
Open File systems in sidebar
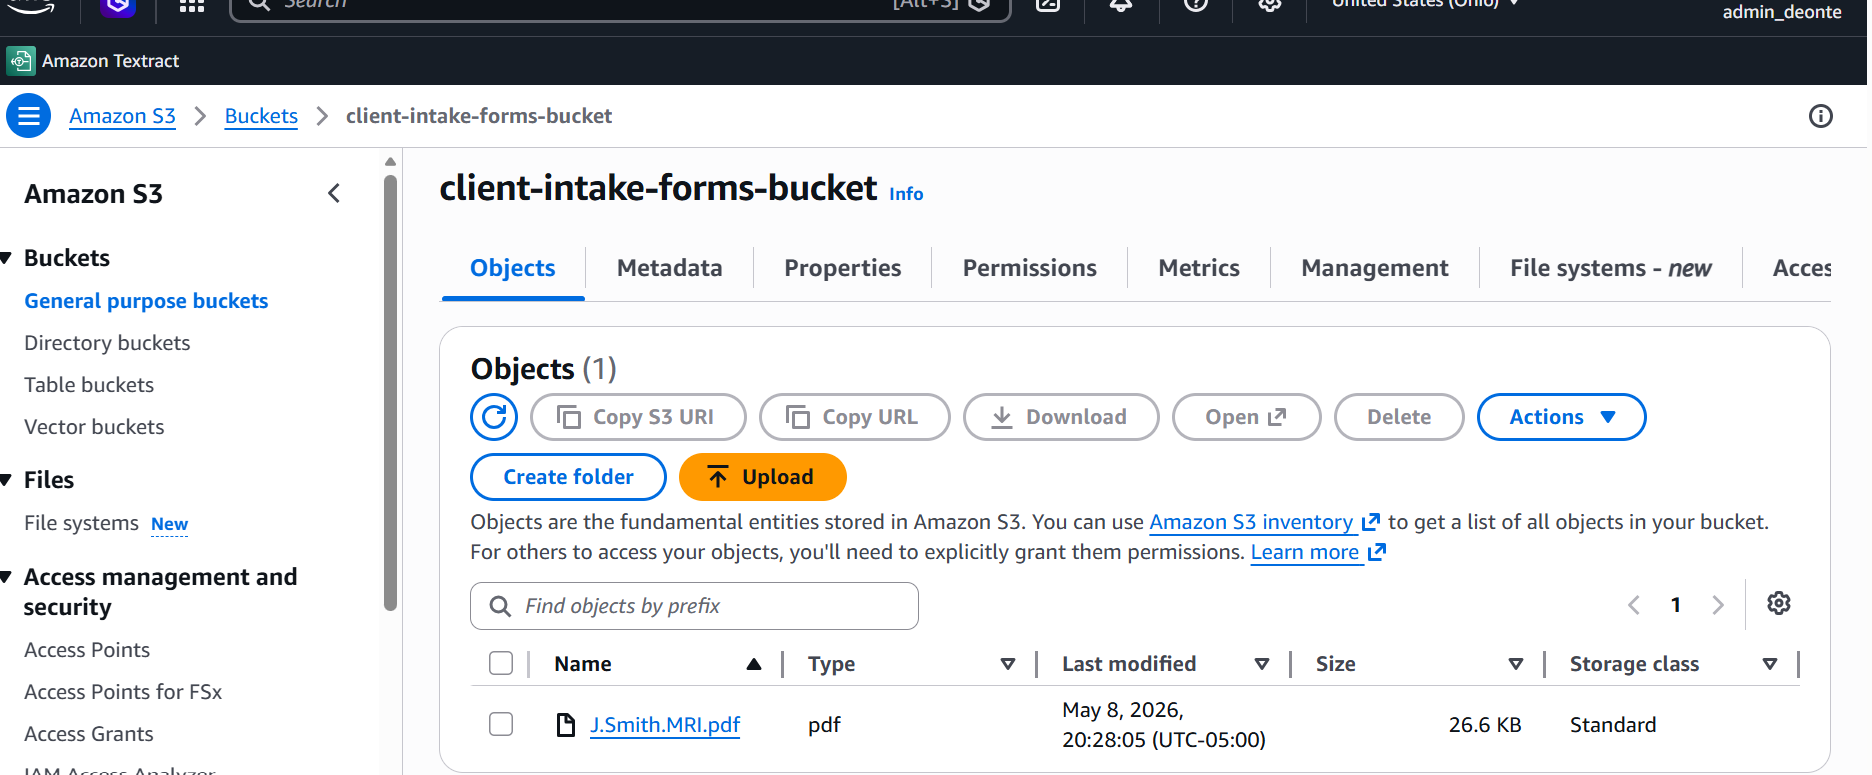[x=81, y=523]
